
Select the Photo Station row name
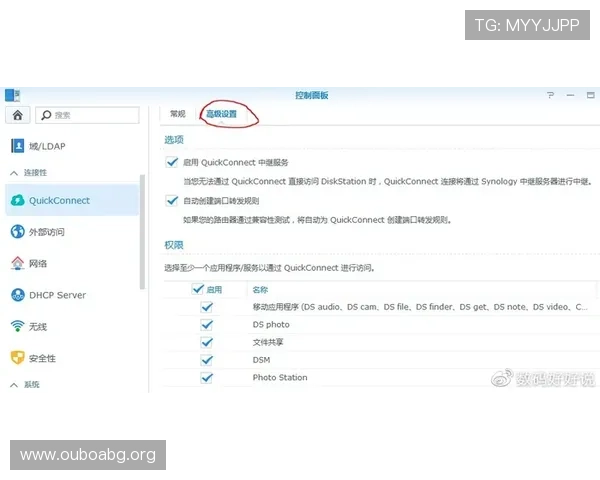[280, 377]
